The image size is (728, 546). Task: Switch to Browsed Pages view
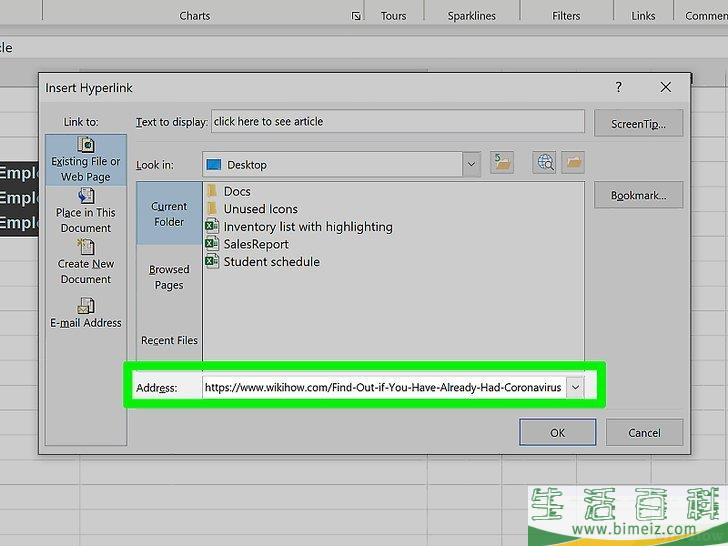pyautogui.click(x=169, y=277)
